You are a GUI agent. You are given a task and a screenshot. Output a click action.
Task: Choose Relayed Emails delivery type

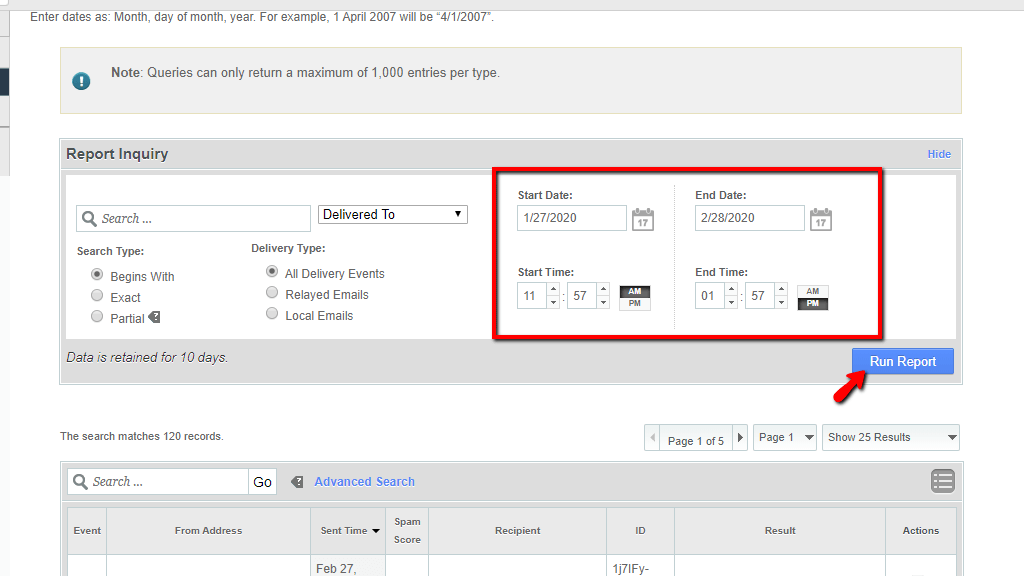pos(272,293)
